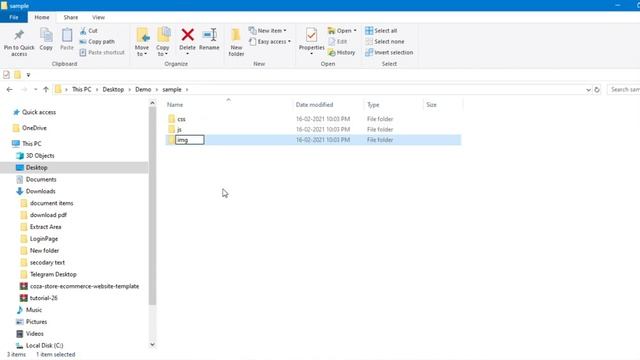The height and width of the screenshot is (360, 640).
Task: Click Select none
Action: tap(384, 42)
